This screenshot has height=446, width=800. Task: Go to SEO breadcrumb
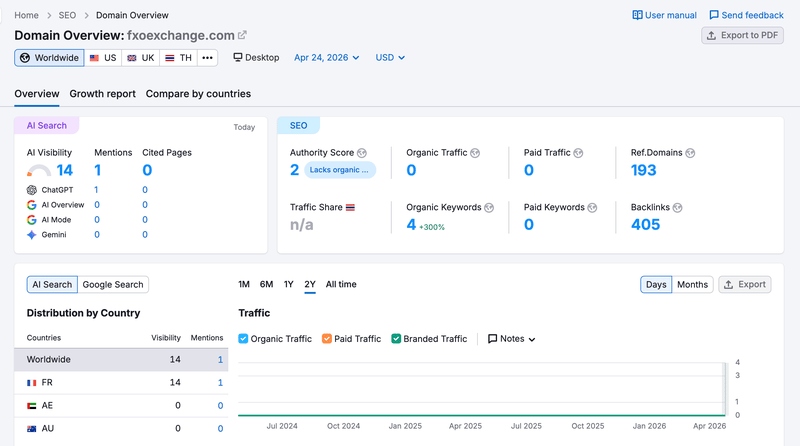point(67,15)
